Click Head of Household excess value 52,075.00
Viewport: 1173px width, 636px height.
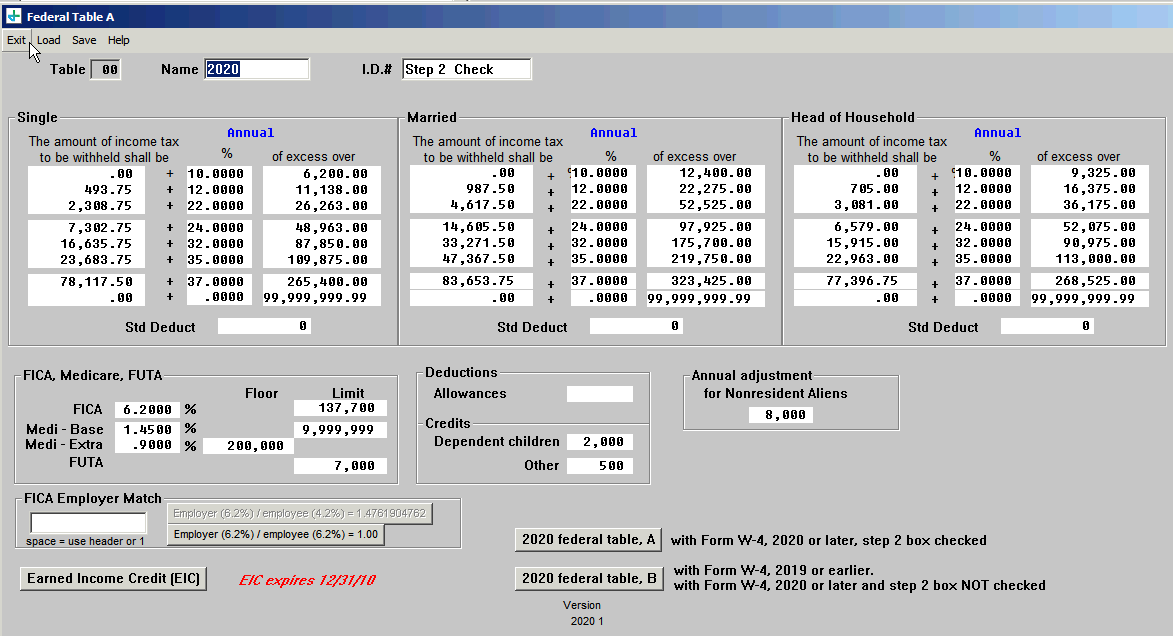tap(1089, 227)
